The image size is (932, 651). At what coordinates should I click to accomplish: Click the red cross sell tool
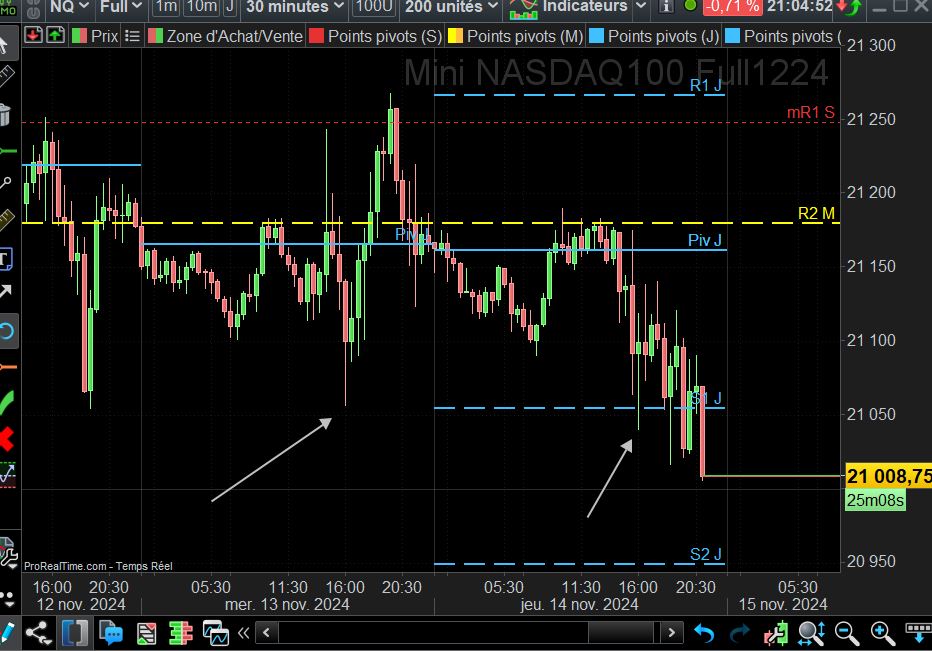7,439
